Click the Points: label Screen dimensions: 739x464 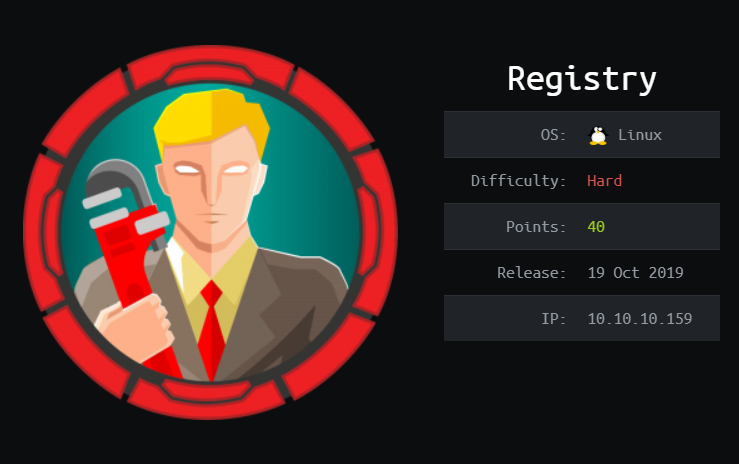coord(536,227)
